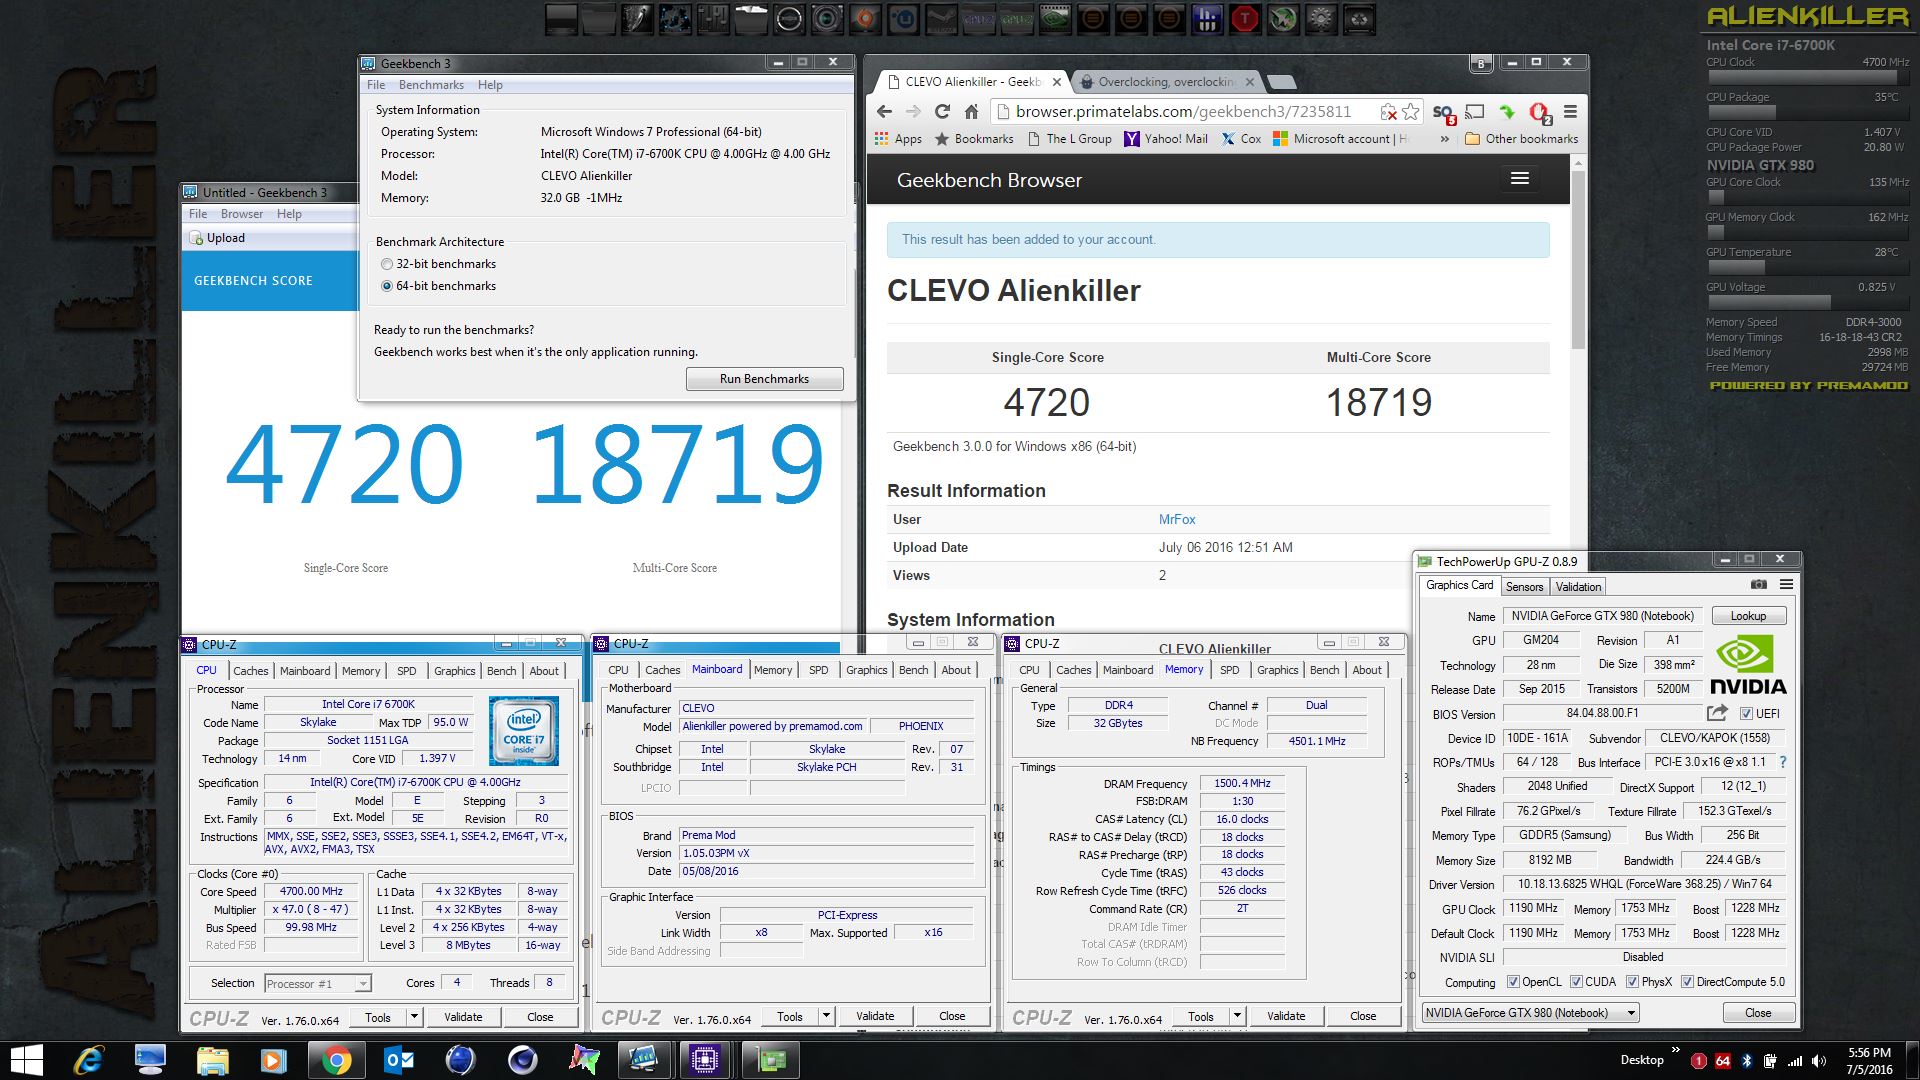This screenshot has height=1080, width=1920.
Task: Click Validate in CPU-Z Memory window
Action: pyautogui.click(x=1286, y=1016)
